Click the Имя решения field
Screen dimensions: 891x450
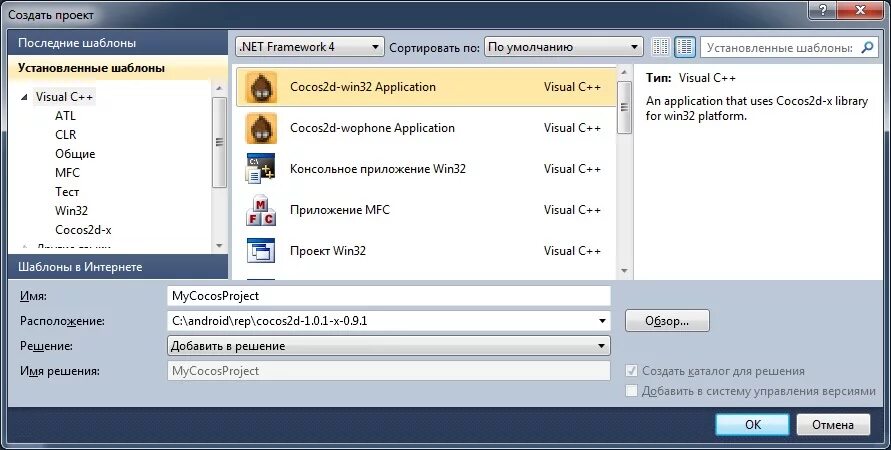[x=389, y=371]
